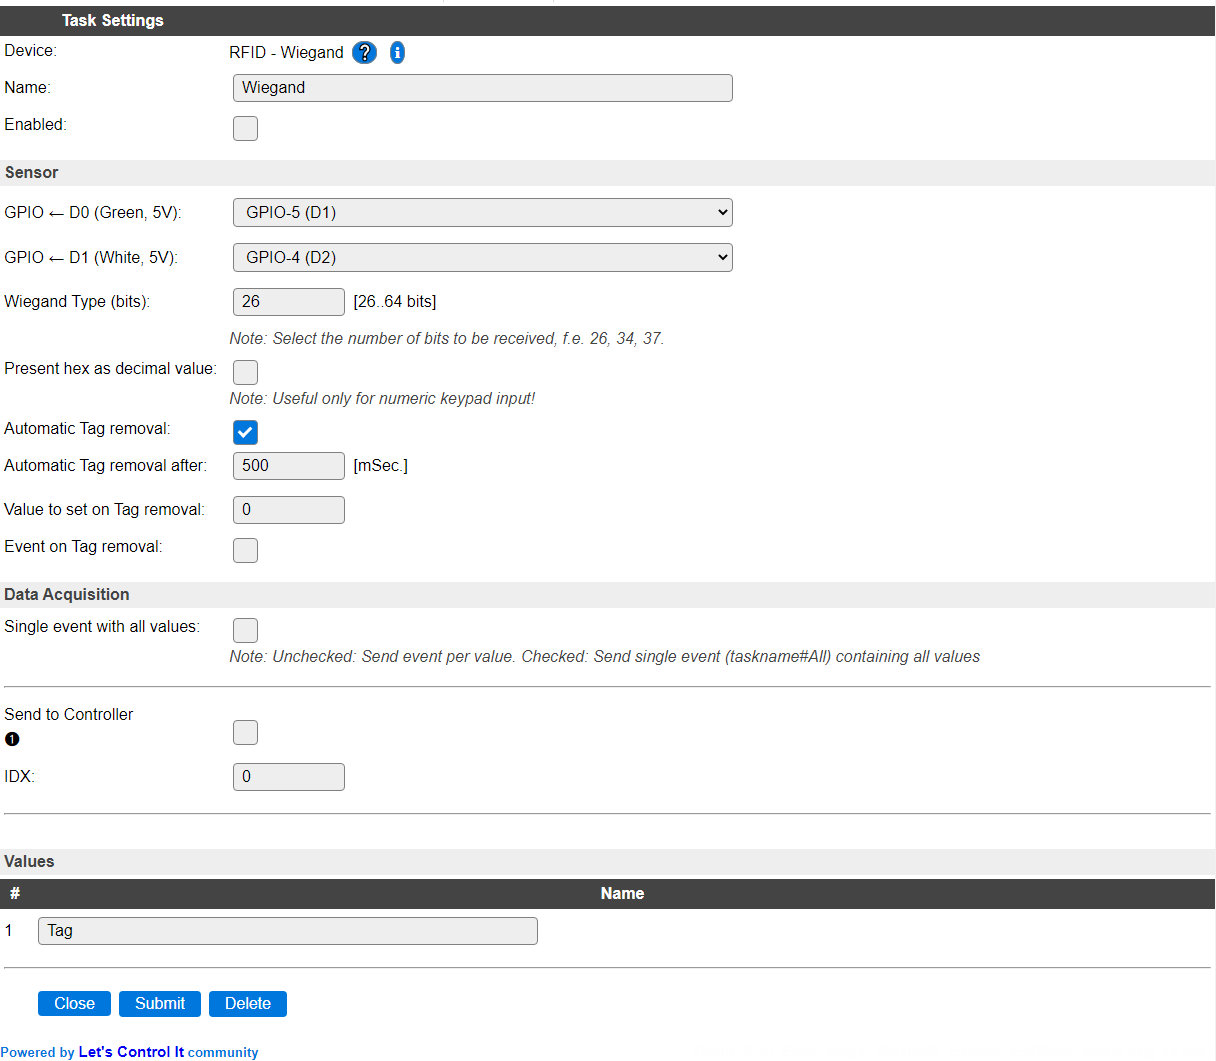Open the GPIO D1 (White) pin dropdown
This screenshot has height=1061, width=1216.
click(x=483, y=257)
